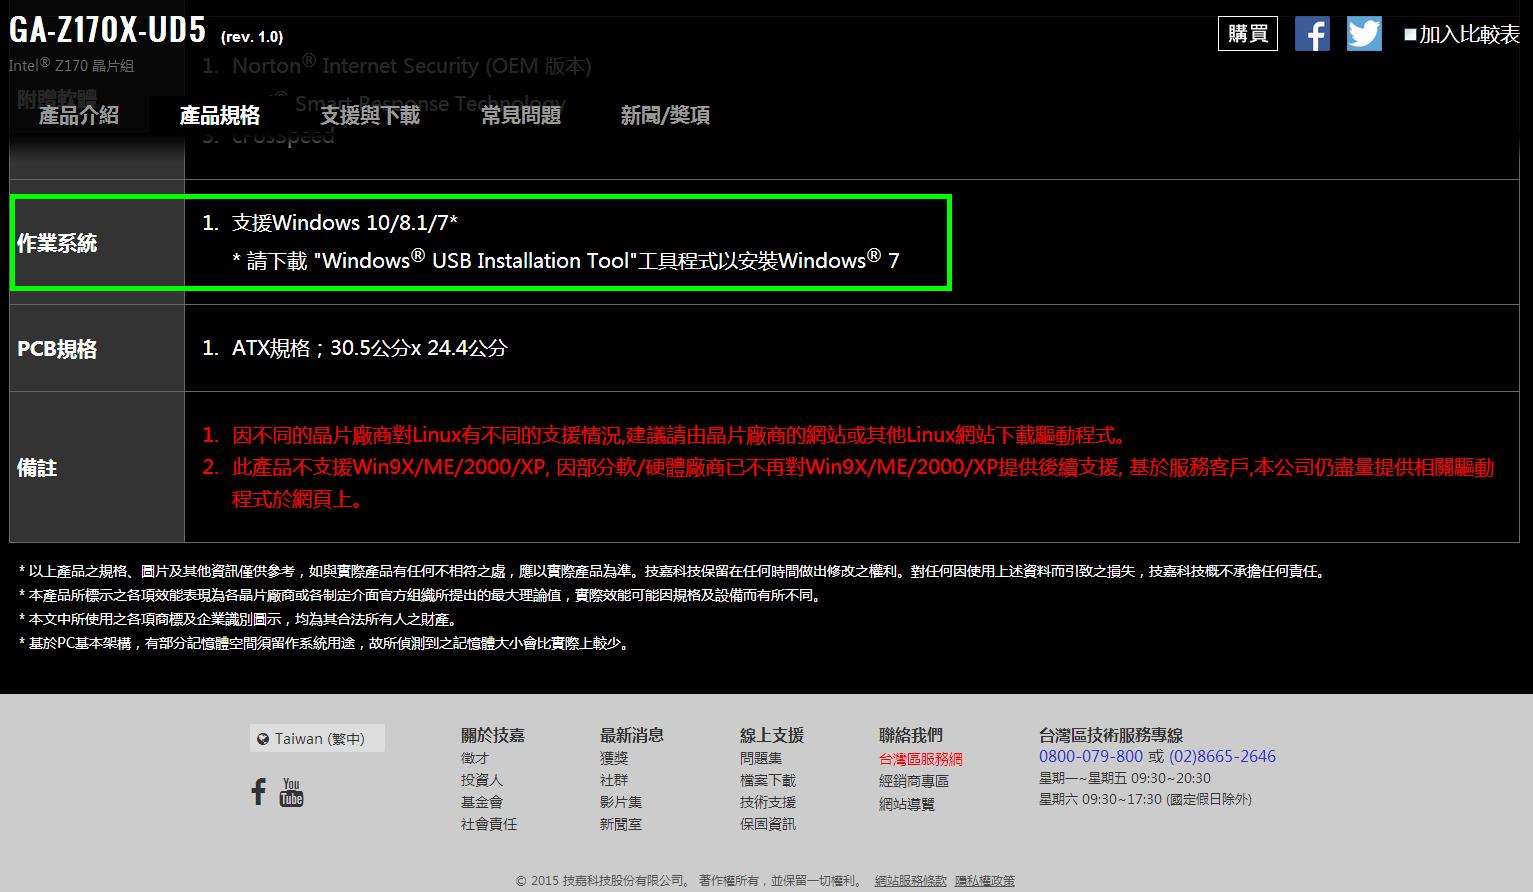
Task: Open the 網站服務條款 link
Action: (x=910, y=881)
